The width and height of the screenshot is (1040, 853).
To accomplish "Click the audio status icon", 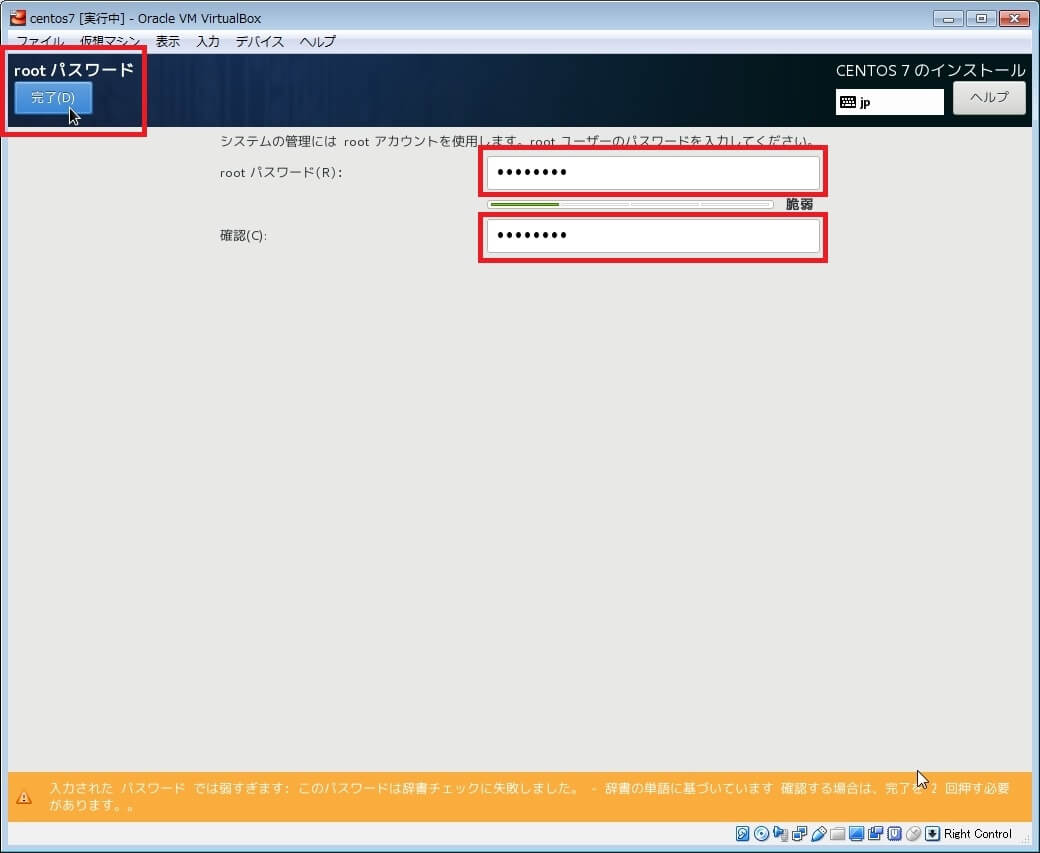I will click(781, 834).
